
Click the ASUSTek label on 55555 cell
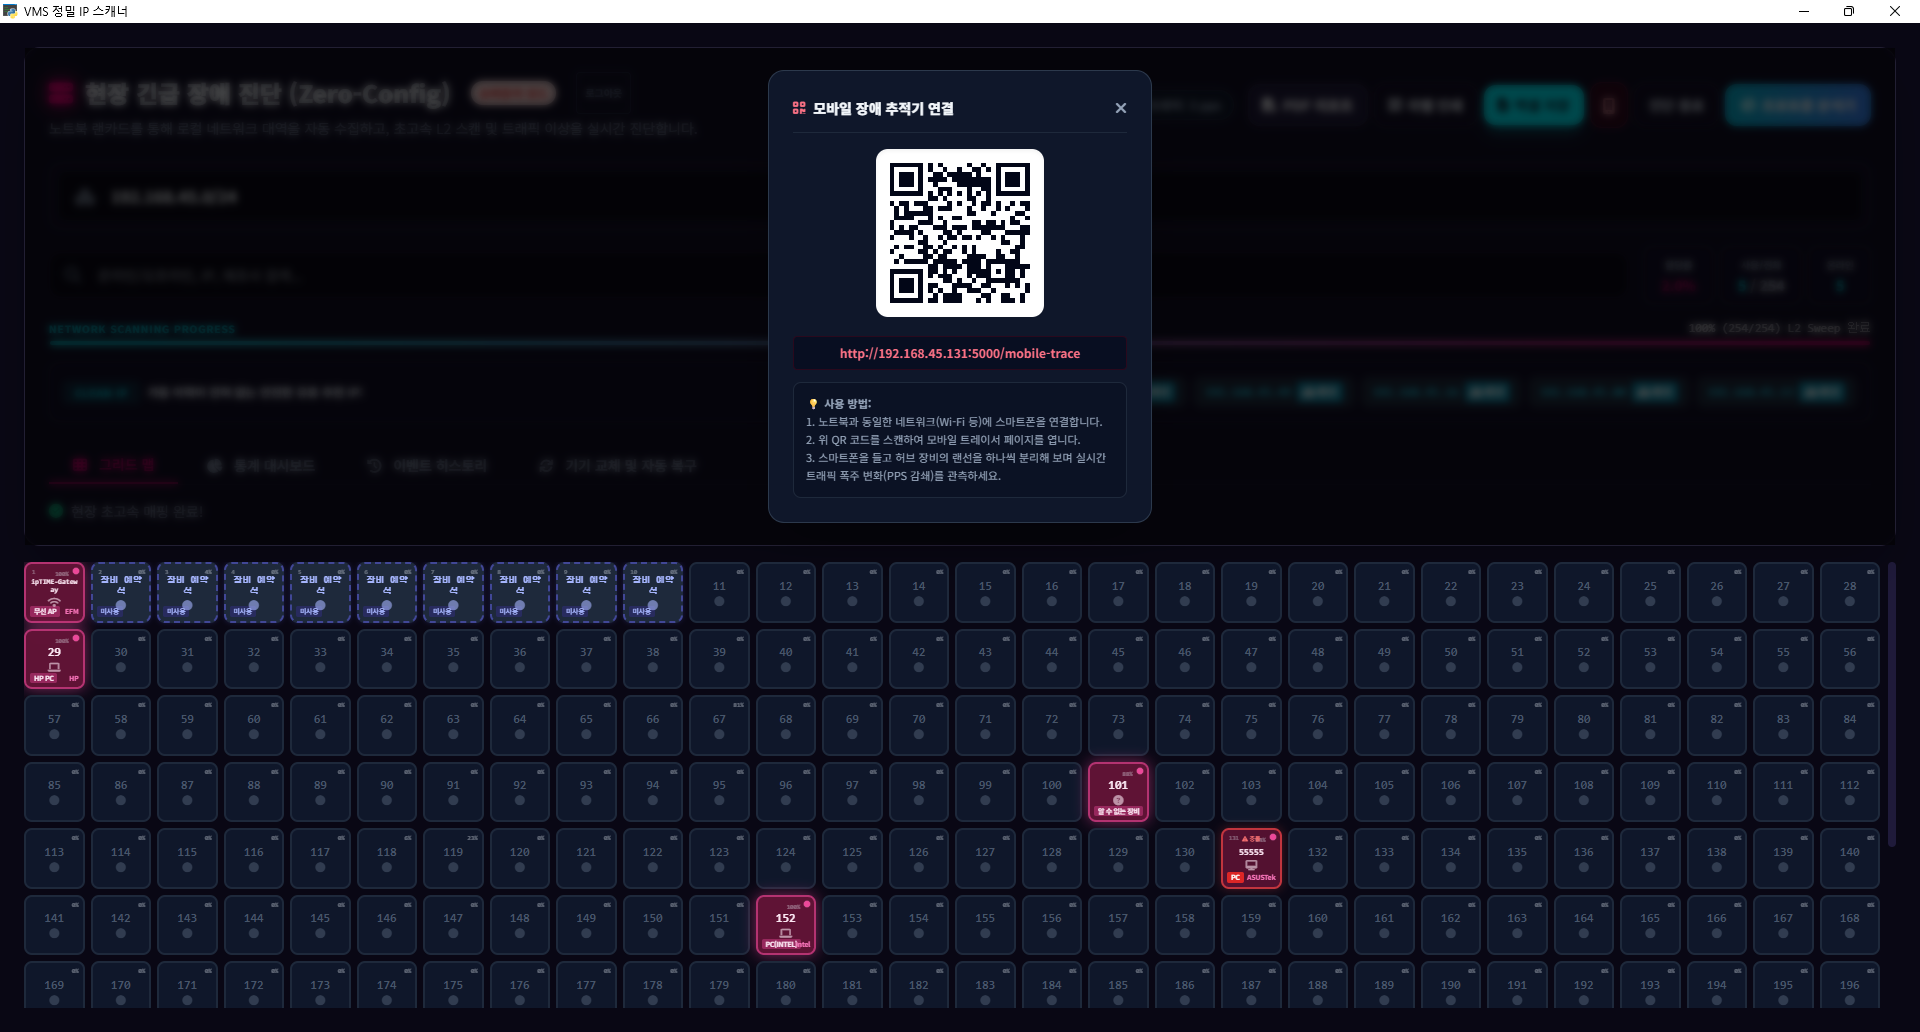coord(1261,878)
